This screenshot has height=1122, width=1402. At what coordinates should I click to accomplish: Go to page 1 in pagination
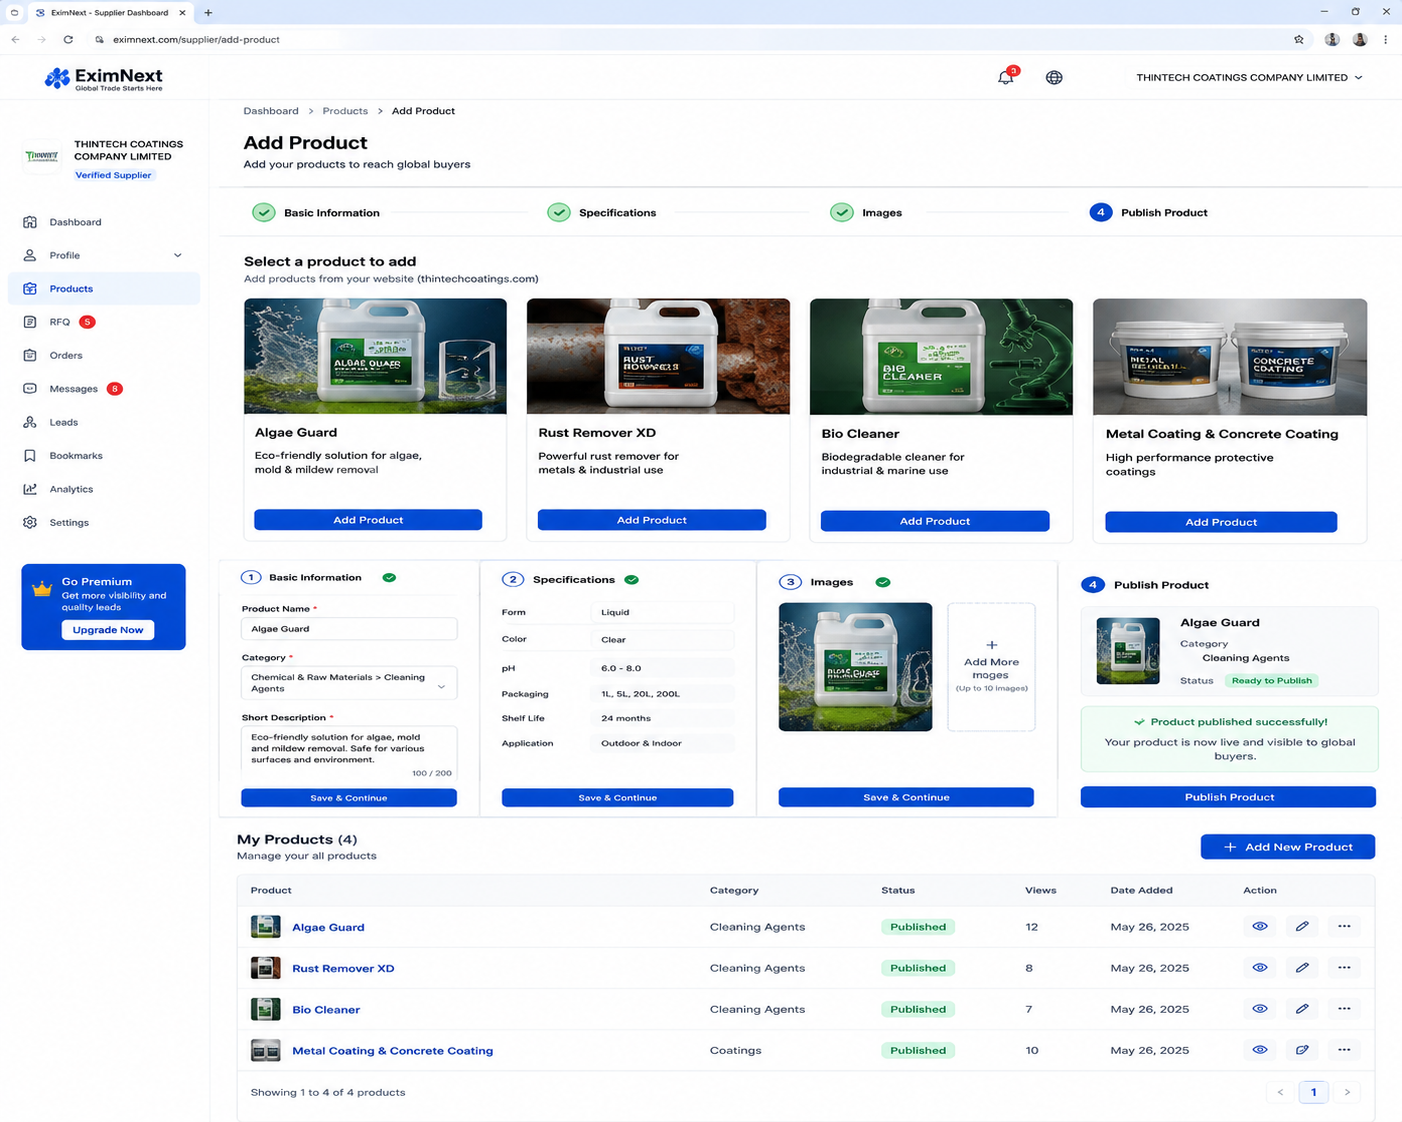pyautogui.click(x=1313, y=1092)
